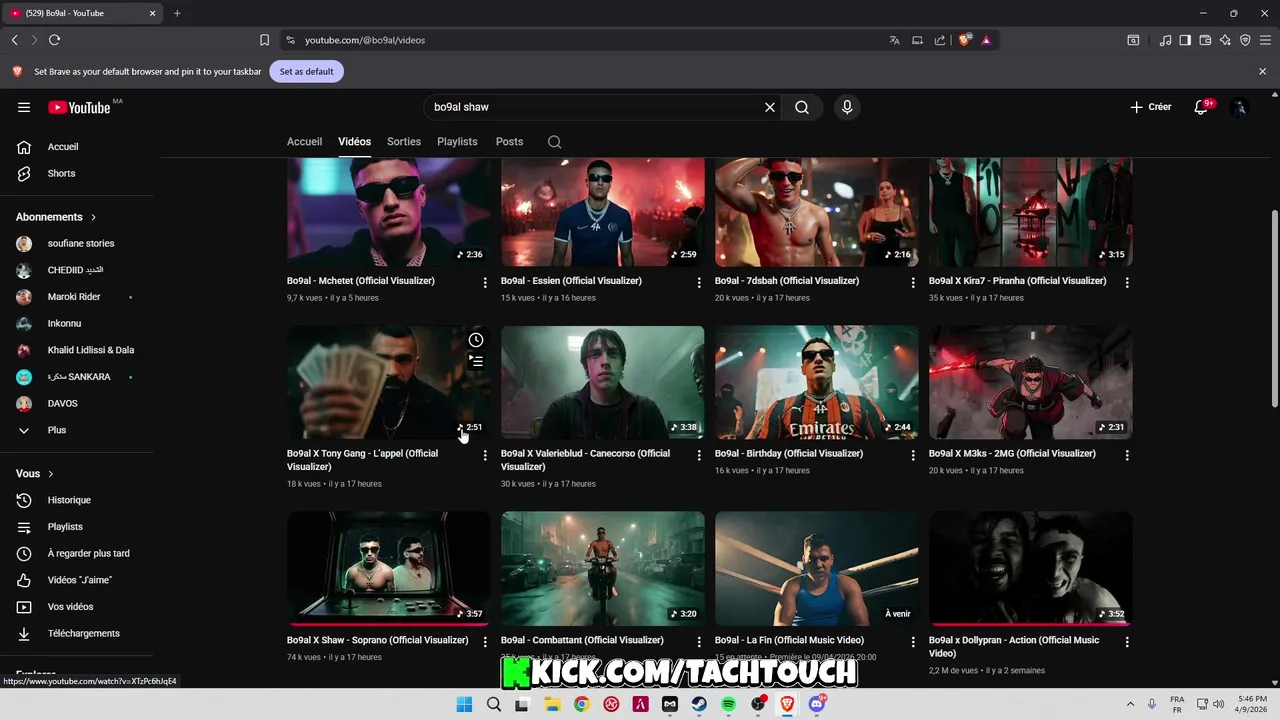Screen dimensions: 1280x720
Task: Switch to the Playlists channel tab
Action: coord(457,142)
